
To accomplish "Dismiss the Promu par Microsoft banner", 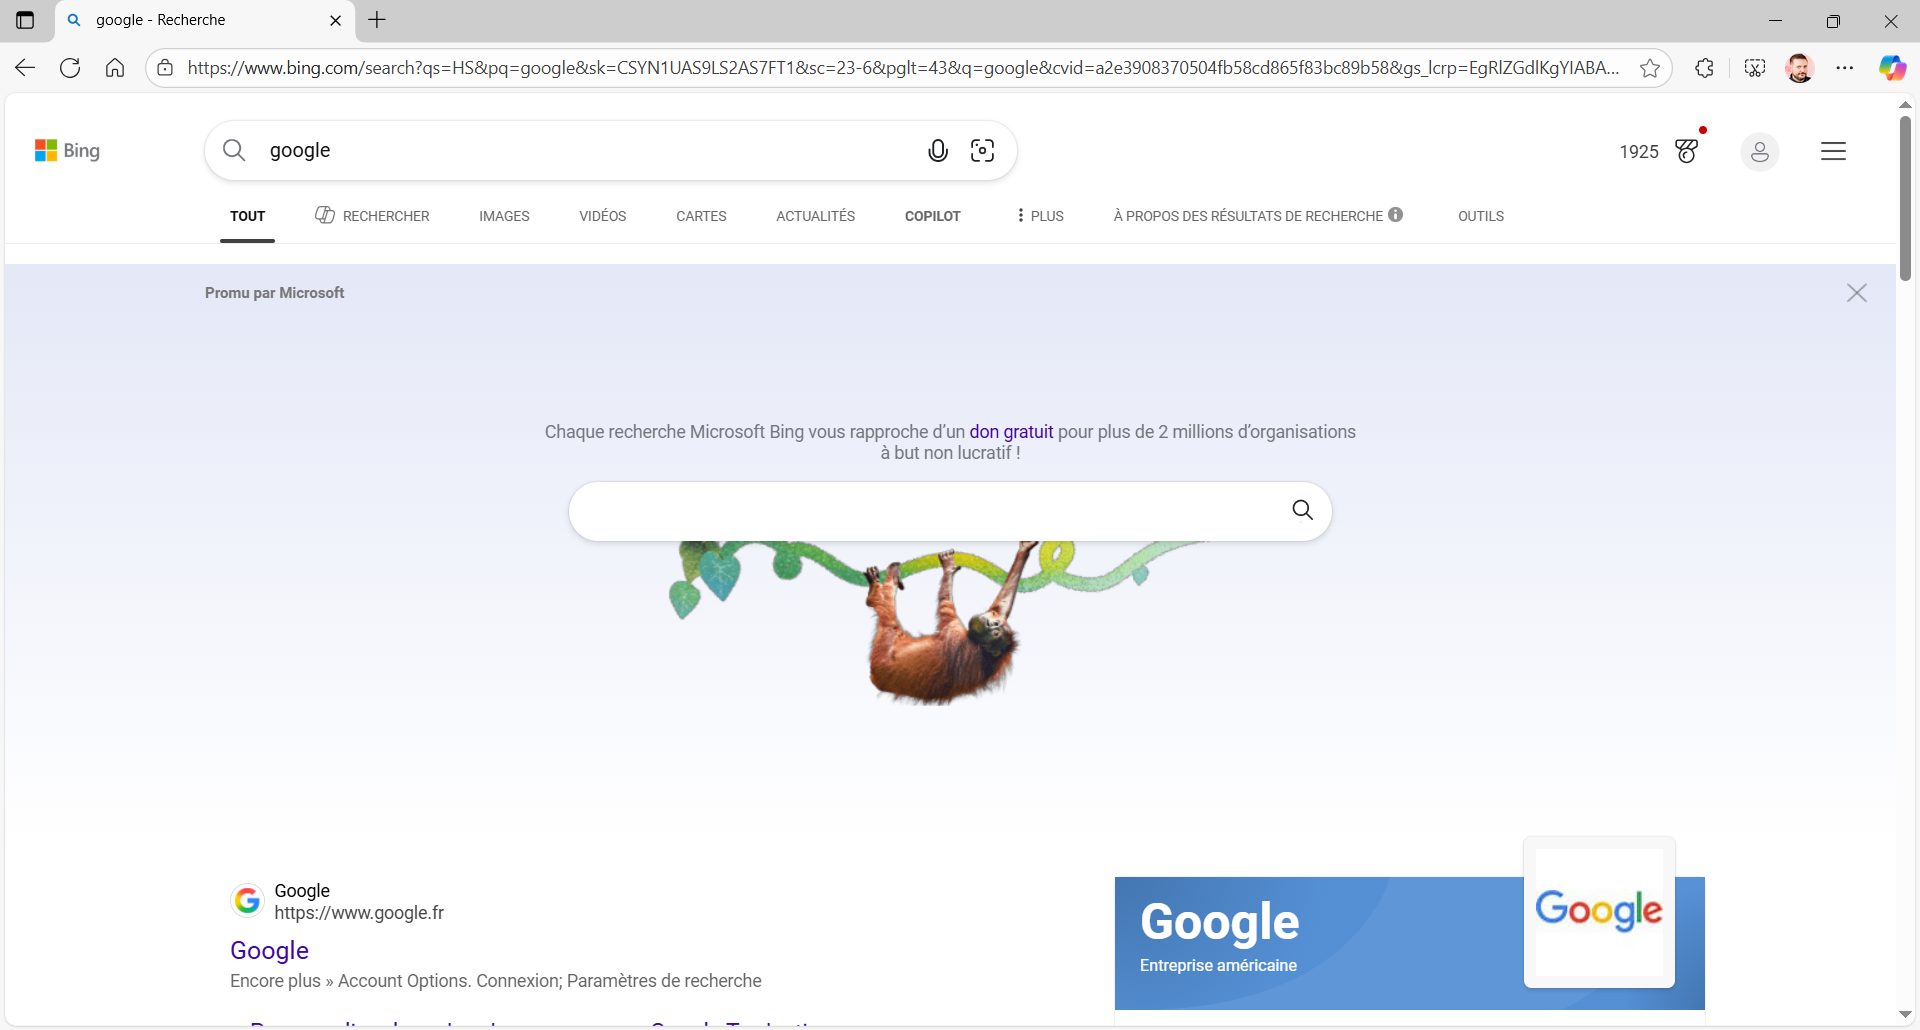I will [1857, 292].
